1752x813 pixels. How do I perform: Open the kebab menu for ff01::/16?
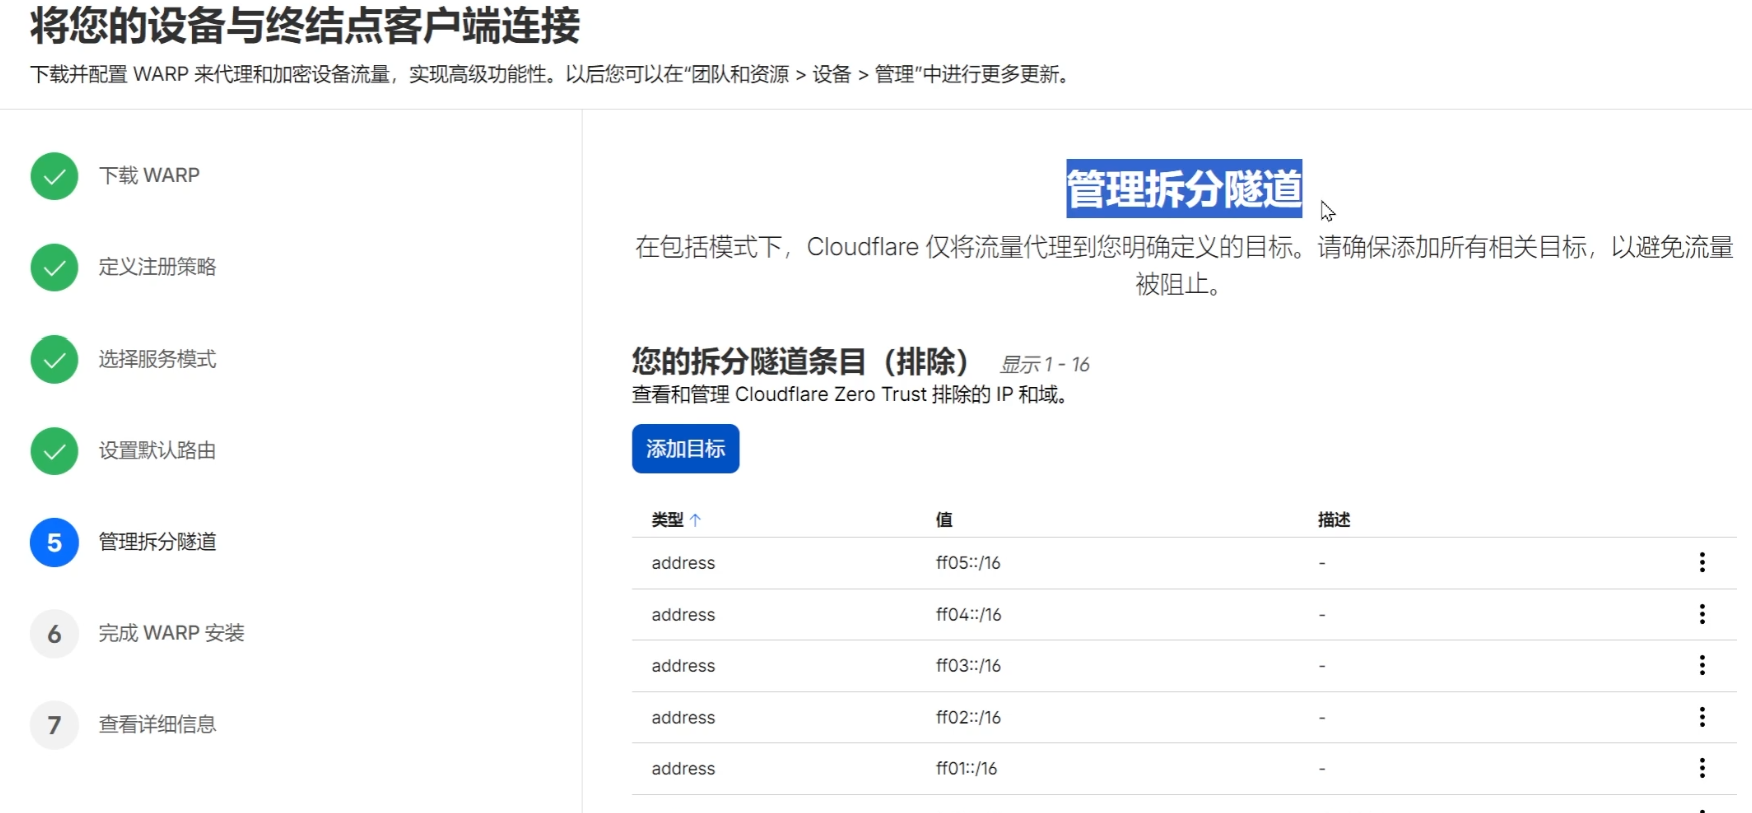coord(1701,768)
